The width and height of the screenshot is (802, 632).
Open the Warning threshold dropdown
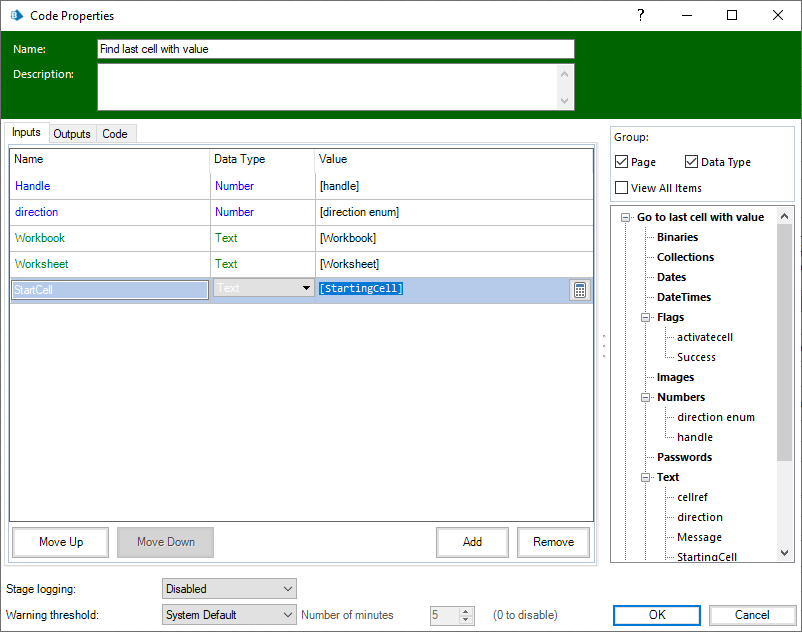pyautogui.click(x=229, y=615)
